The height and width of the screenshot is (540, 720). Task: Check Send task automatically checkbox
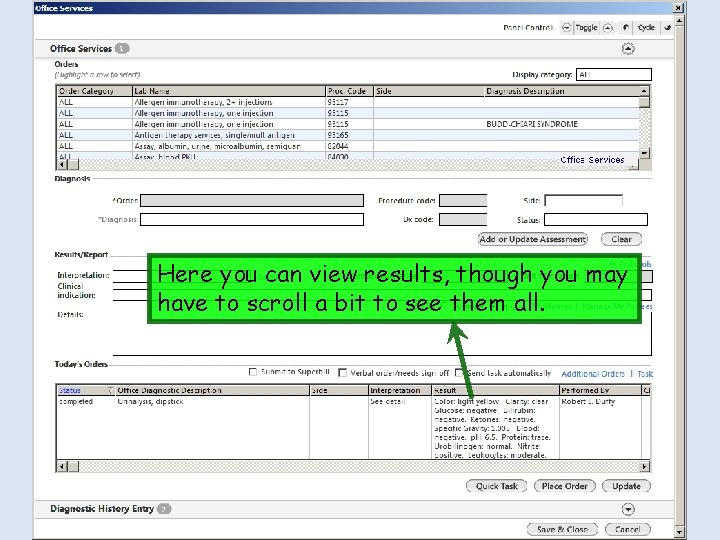(x=459, y=372)
